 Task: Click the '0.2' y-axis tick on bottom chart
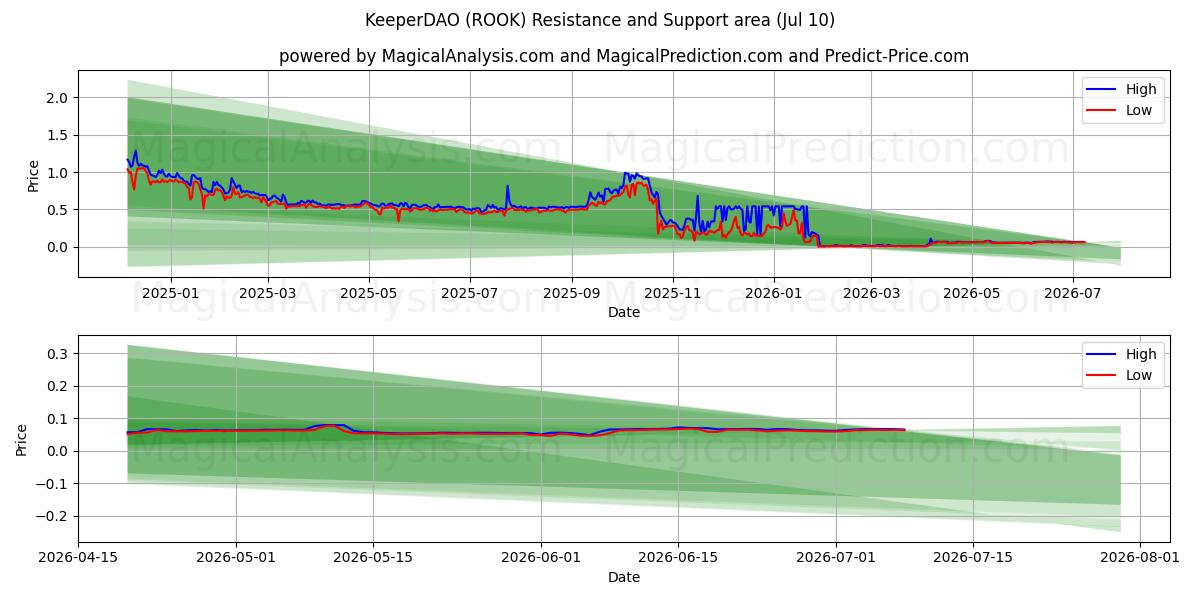tap(59, 386)
